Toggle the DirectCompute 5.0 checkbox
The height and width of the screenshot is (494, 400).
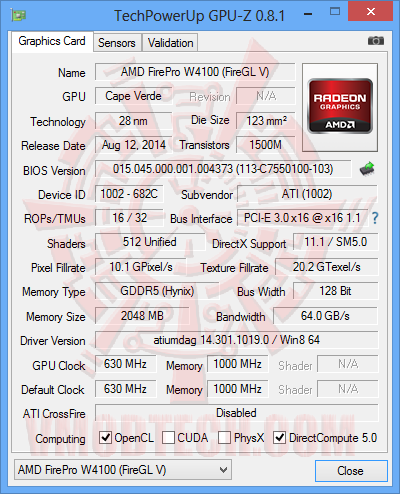coord(279,437)
